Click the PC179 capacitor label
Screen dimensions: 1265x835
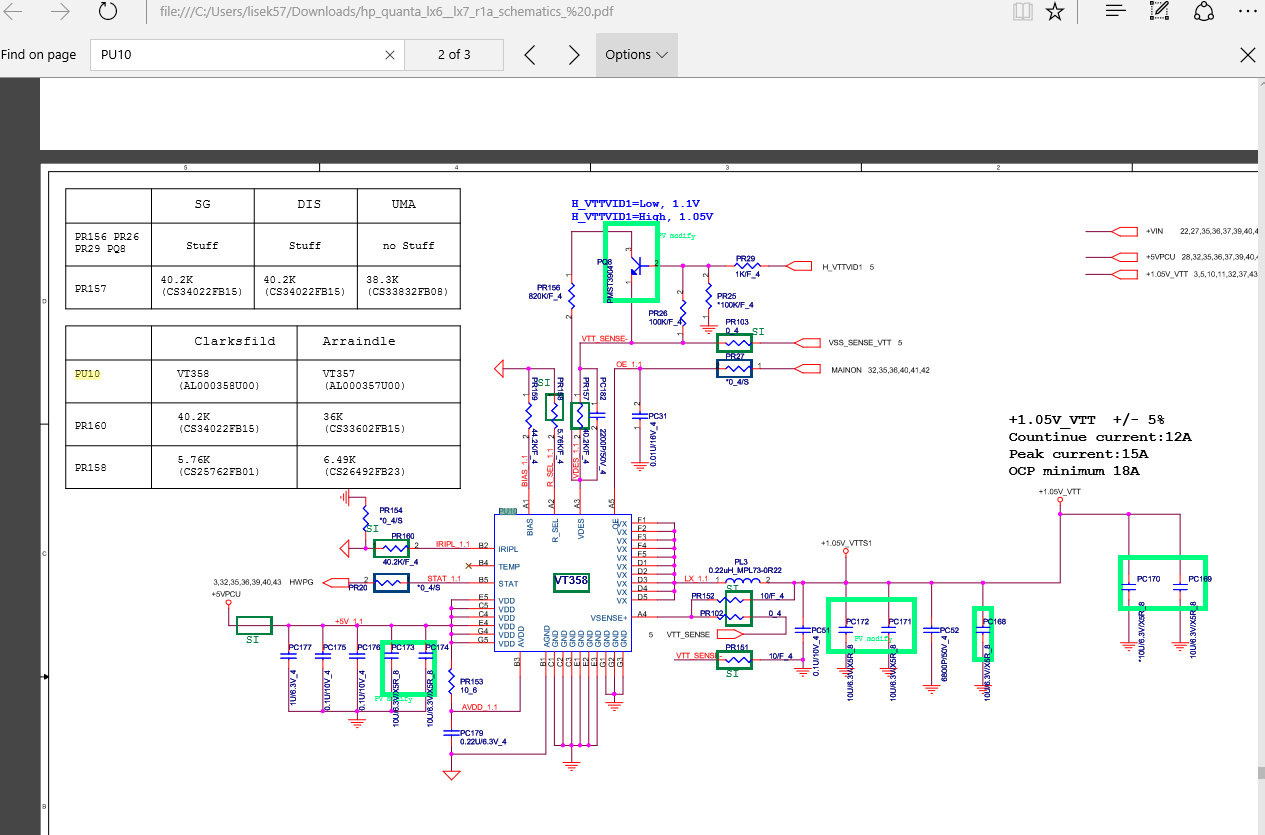470,733
